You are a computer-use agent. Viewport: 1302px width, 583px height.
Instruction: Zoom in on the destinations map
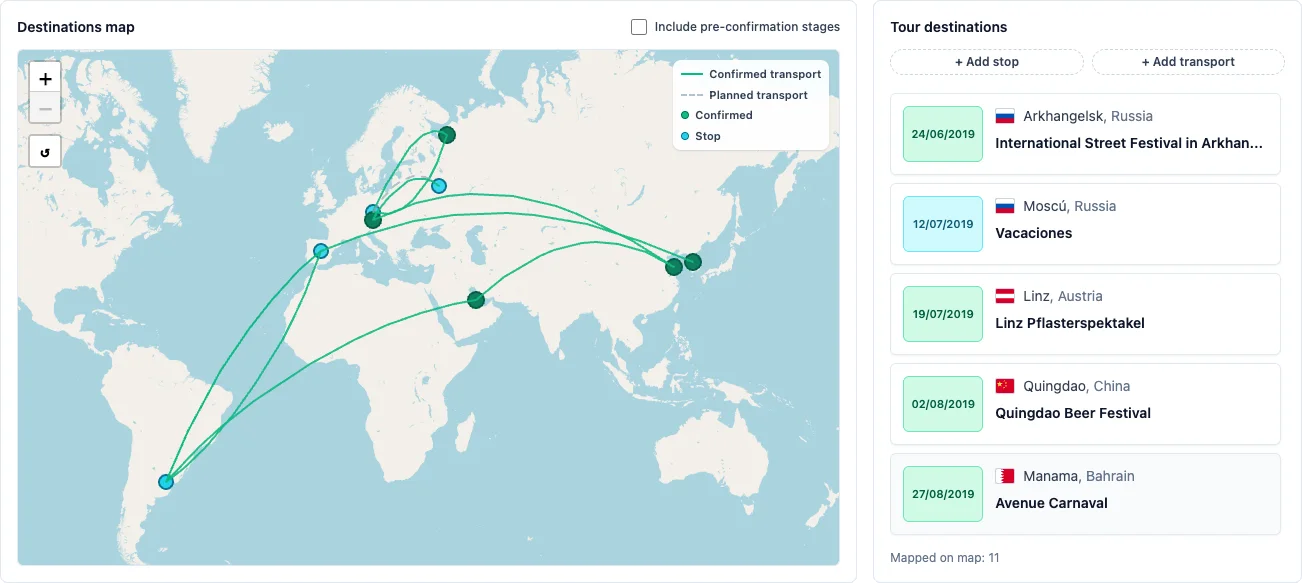[45, 79]
